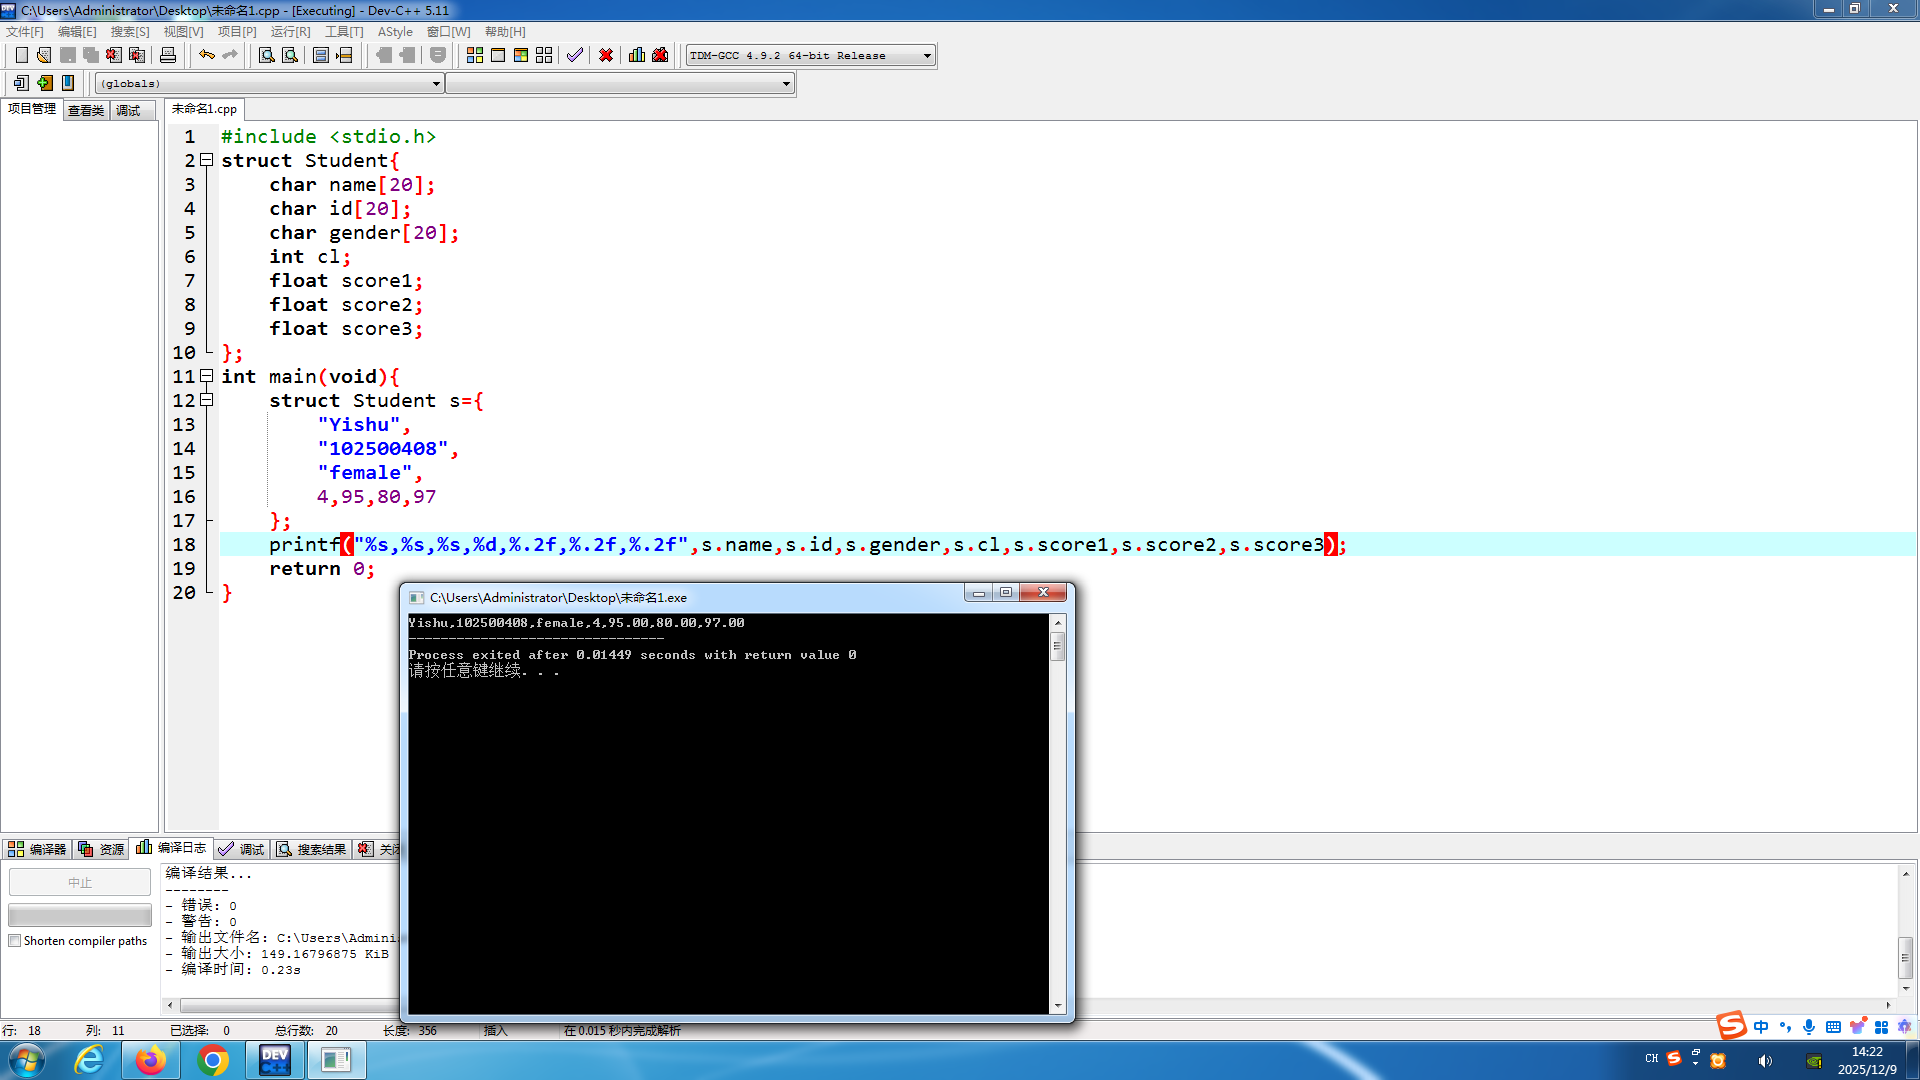Click the red X Stop execution icon

coord(606,55)
